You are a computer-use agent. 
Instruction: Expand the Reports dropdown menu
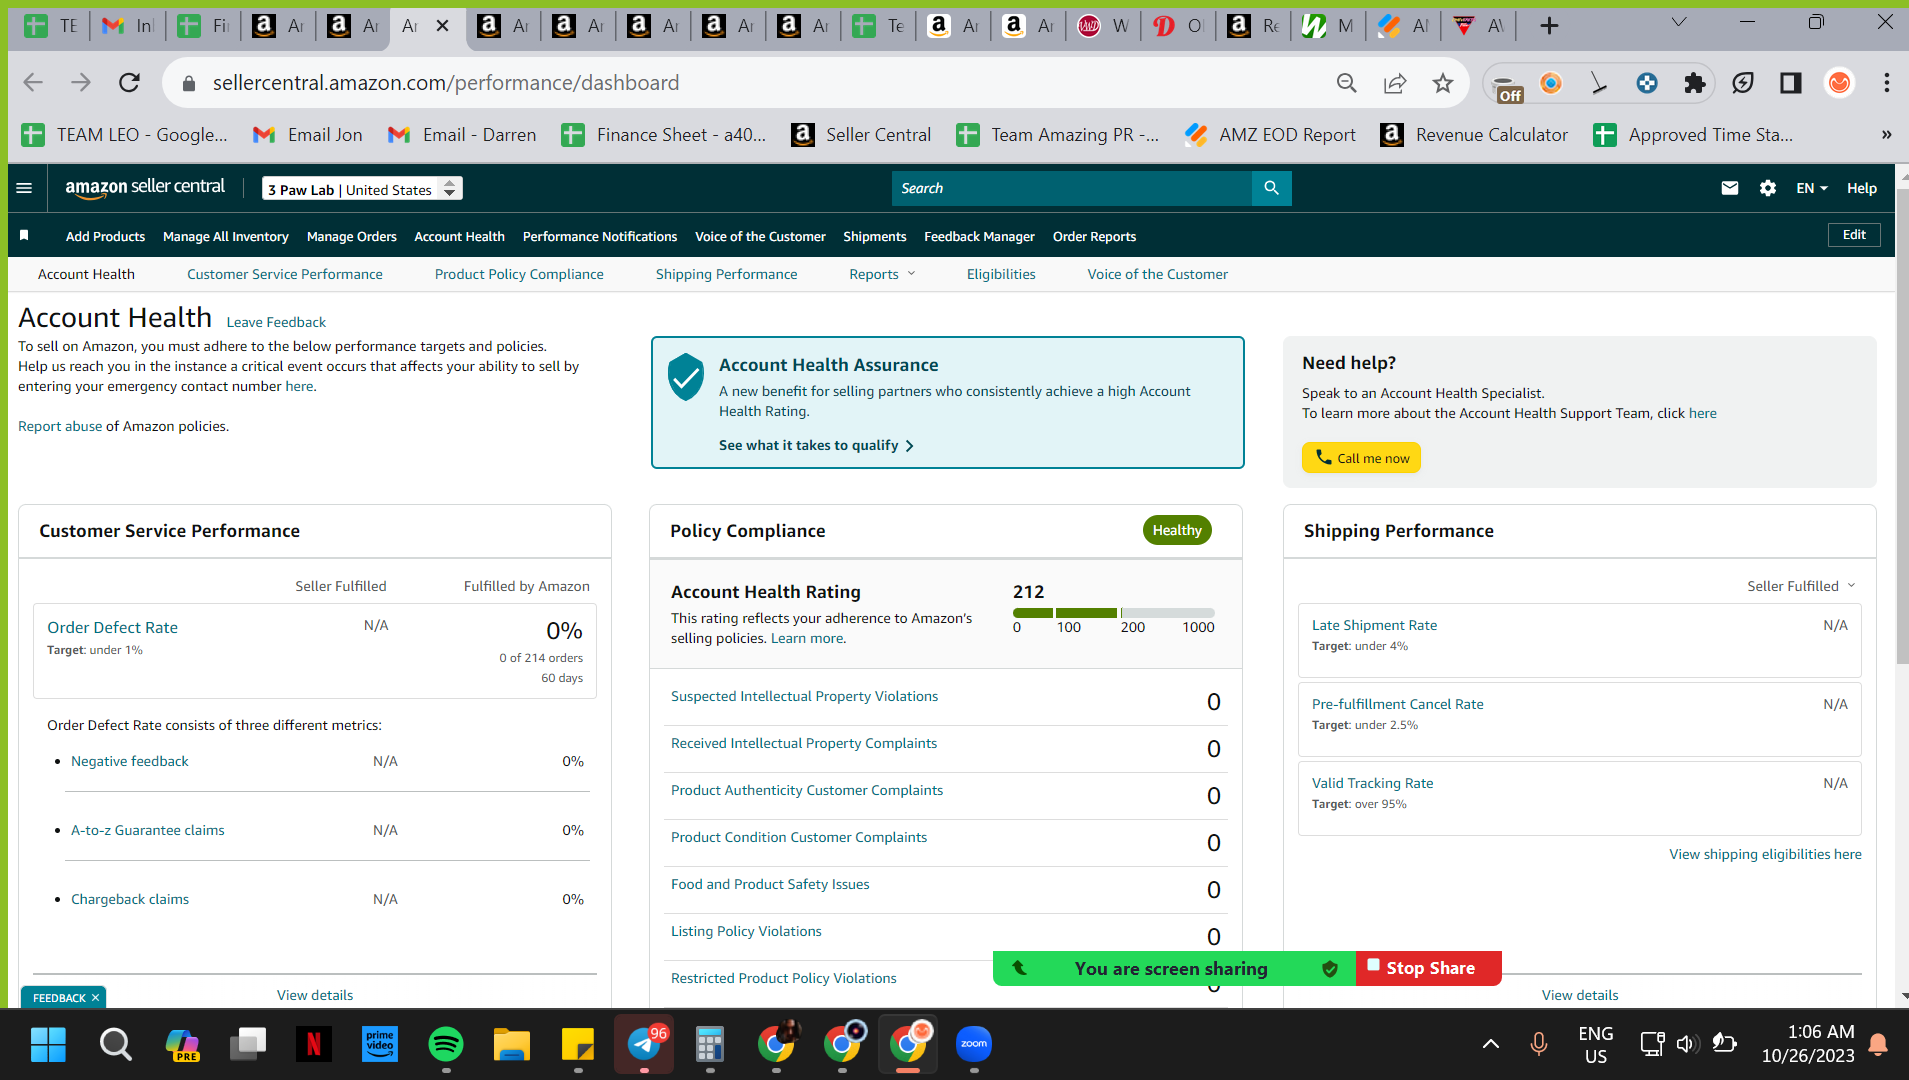(x=882, y=274)
